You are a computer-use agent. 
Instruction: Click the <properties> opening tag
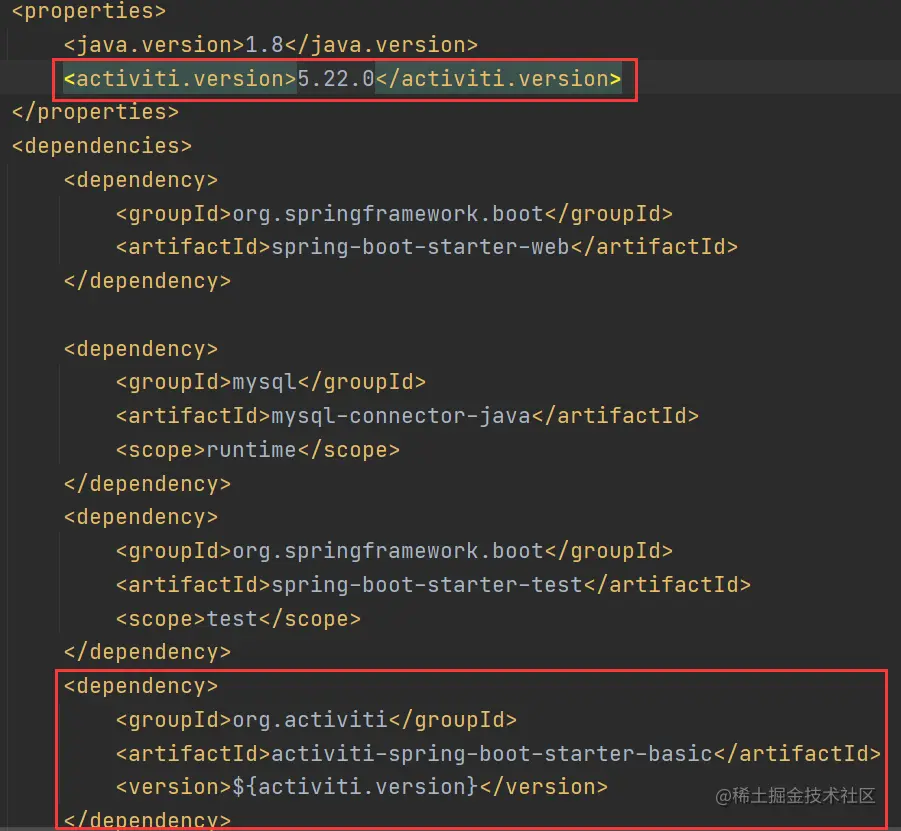pos(87,12)
